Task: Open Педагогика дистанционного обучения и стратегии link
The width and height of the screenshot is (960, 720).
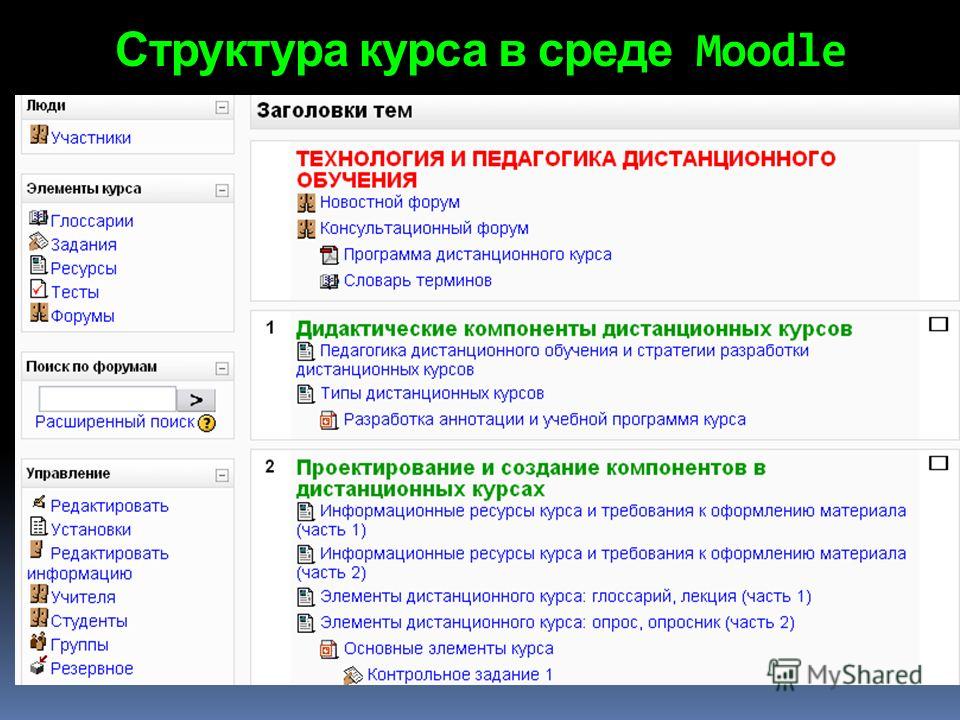Action: pos(552,360)
